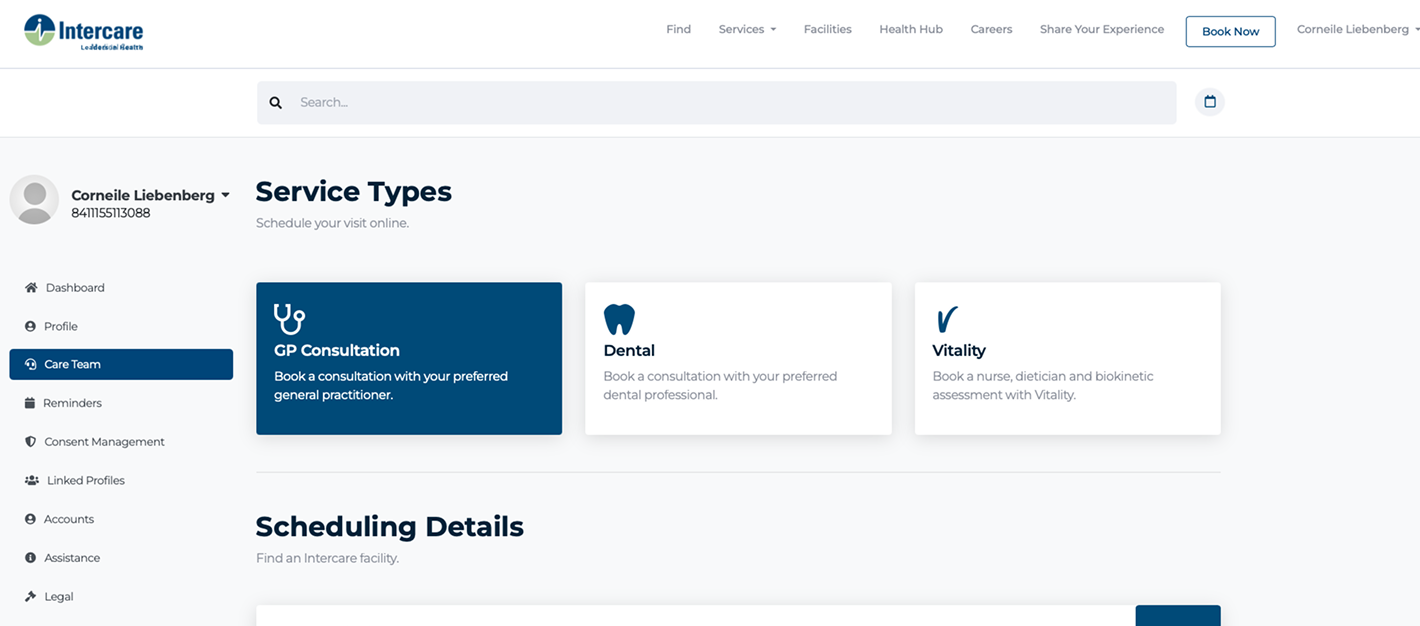The height and width of the screenshot is (626, 1420).
Task: Click the tooth icon on Dental card
Action: click(x=619, y=320)
